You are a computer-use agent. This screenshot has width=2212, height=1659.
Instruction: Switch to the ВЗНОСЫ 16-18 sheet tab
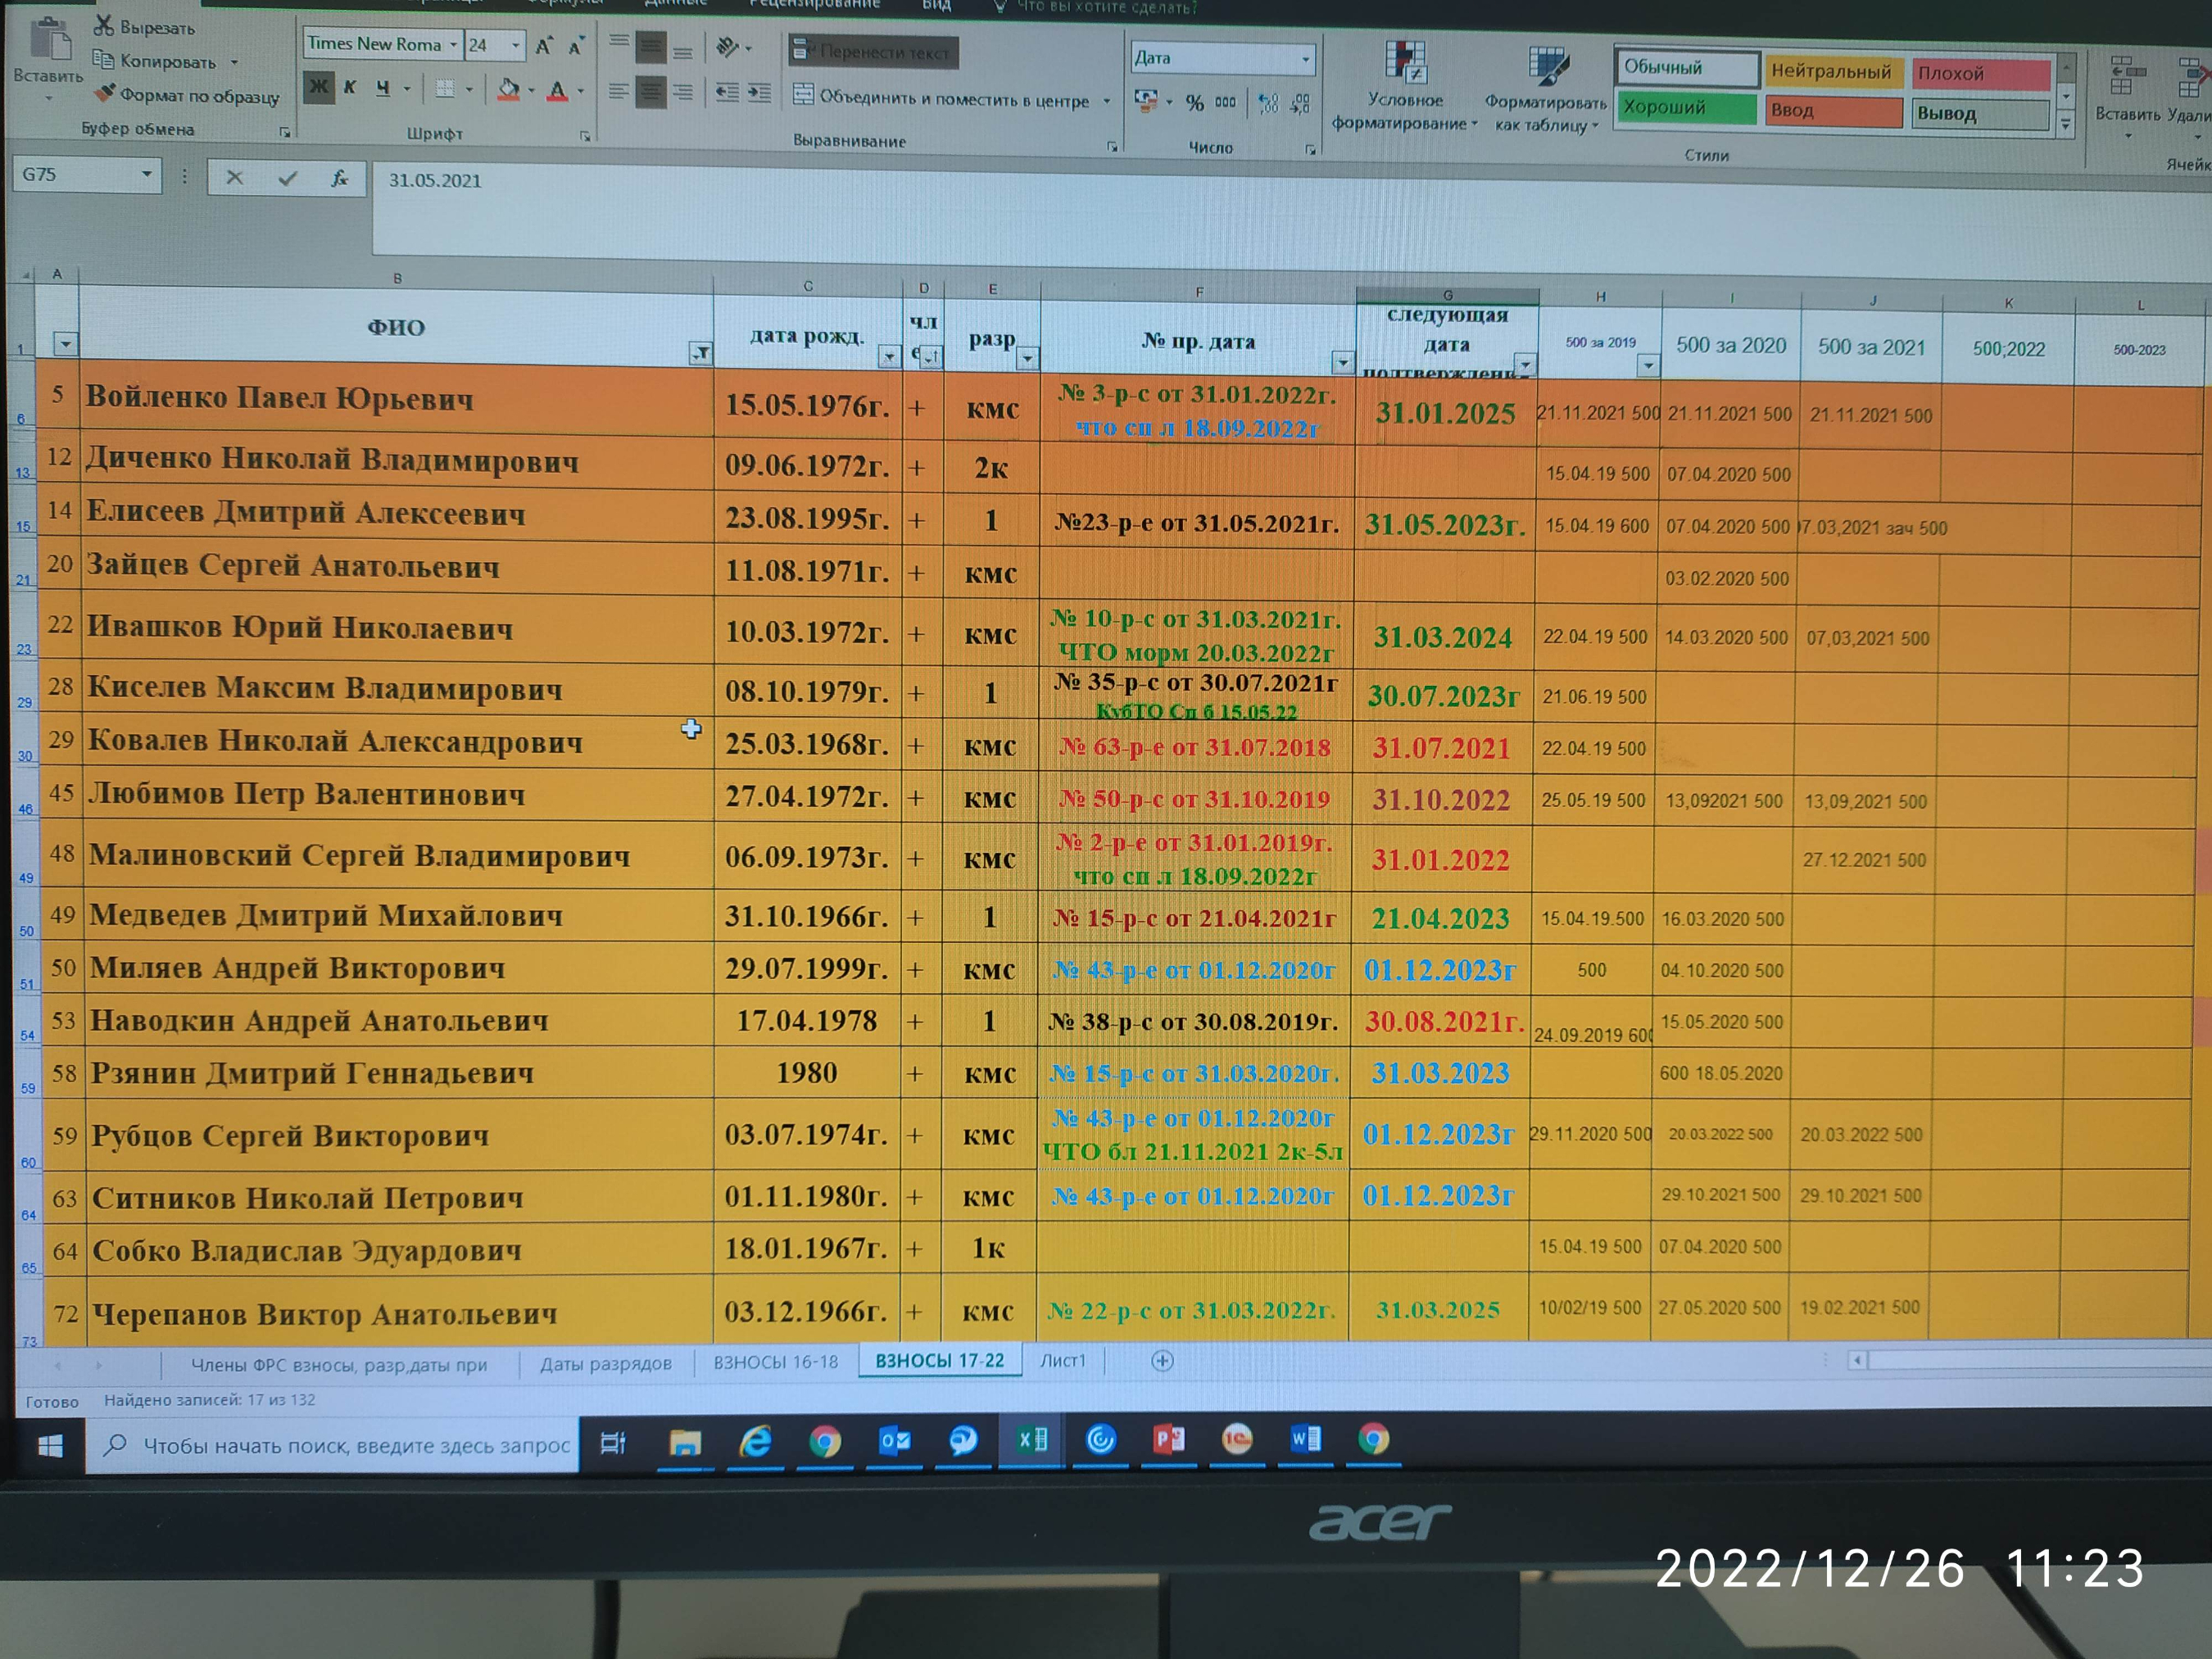776,1362
